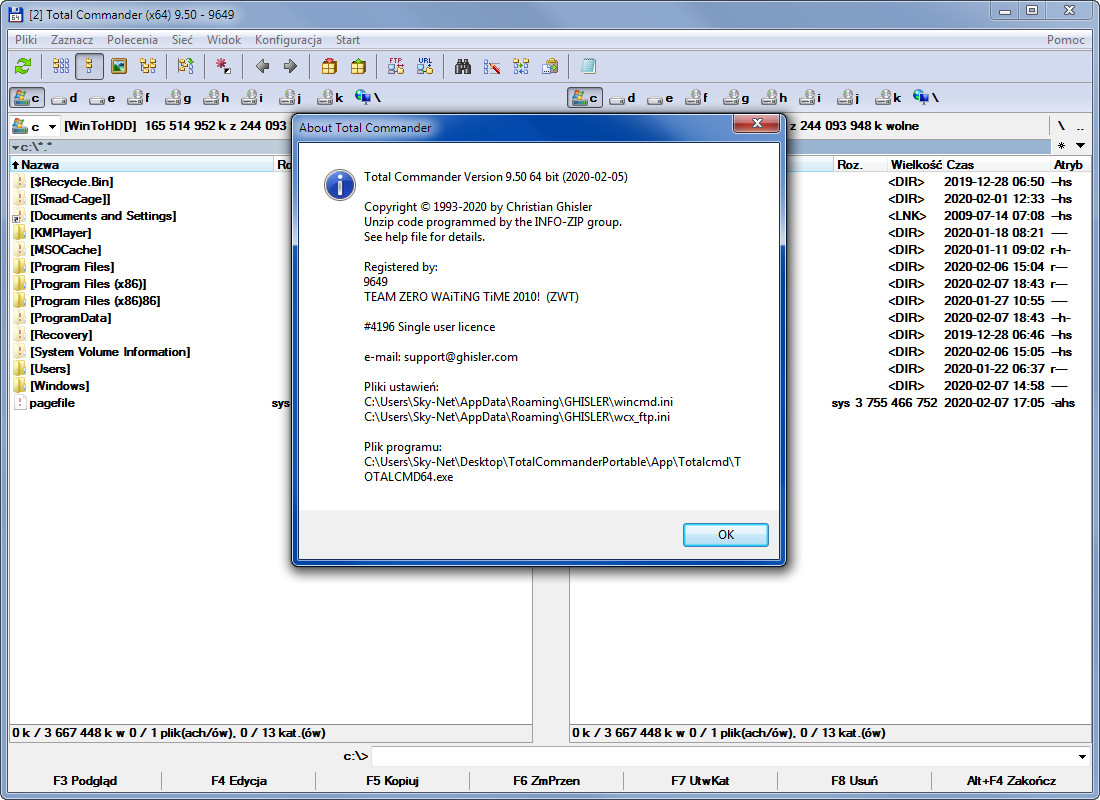Open the binoculars search icon
The width and height of the screenshot is (1100, 800).
463,67
